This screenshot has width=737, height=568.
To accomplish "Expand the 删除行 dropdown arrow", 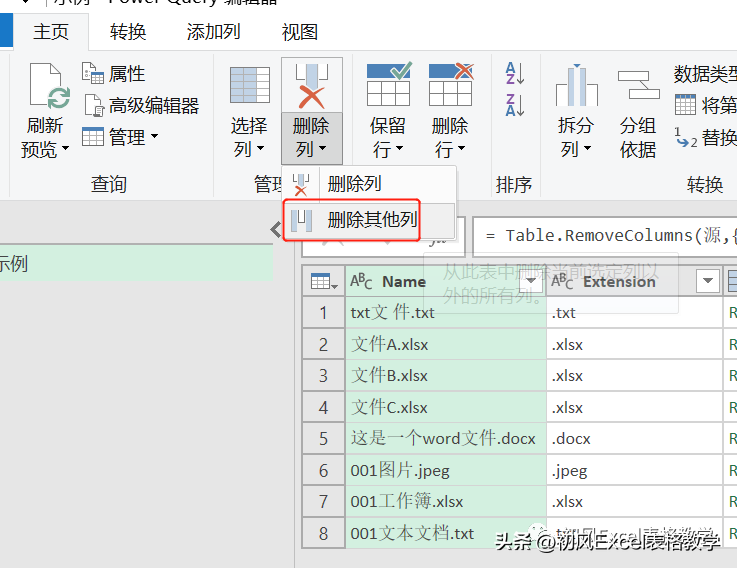I will tap(462, 148).
